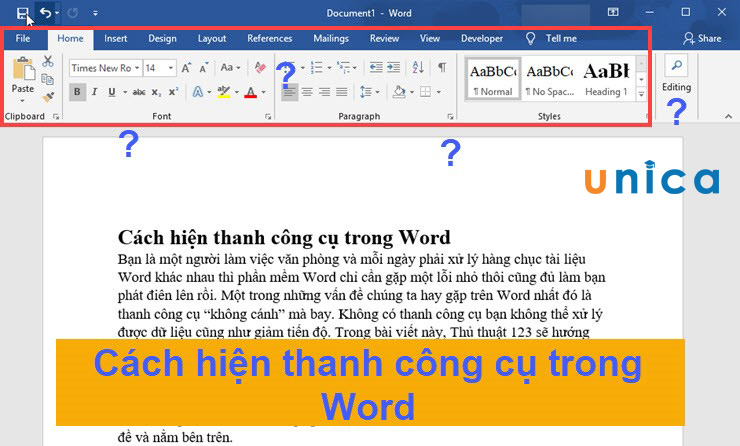Select the Heading 1 style
Screen dimensions: 740x446
click(606, 78)
